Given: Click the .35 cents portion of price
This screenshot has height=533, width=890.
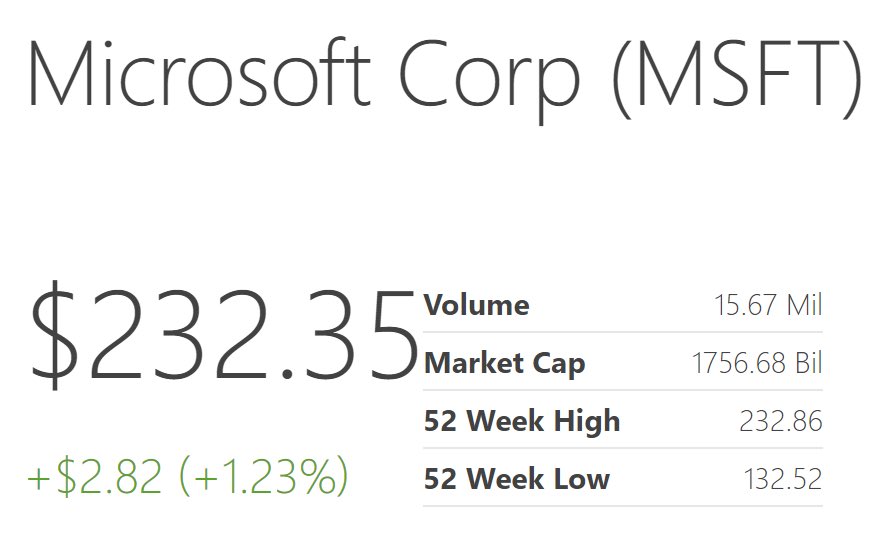Looking at the screenshot, I should click(349, 335).
